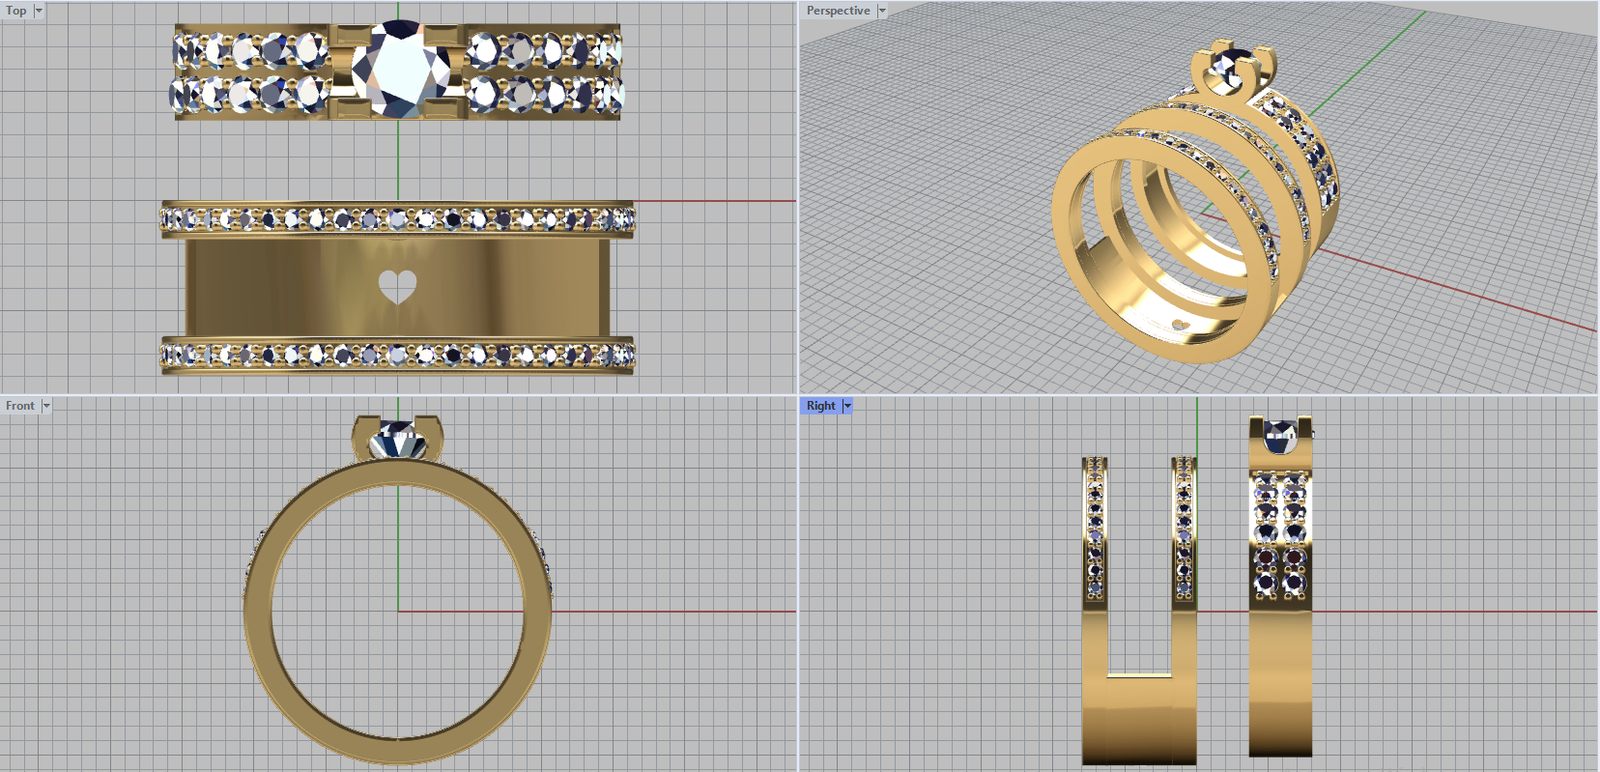Expand the Right viewport dropdown arrow
This screenshot has width=1600, height=772.
pyautogui.click(x=848, y=406)
